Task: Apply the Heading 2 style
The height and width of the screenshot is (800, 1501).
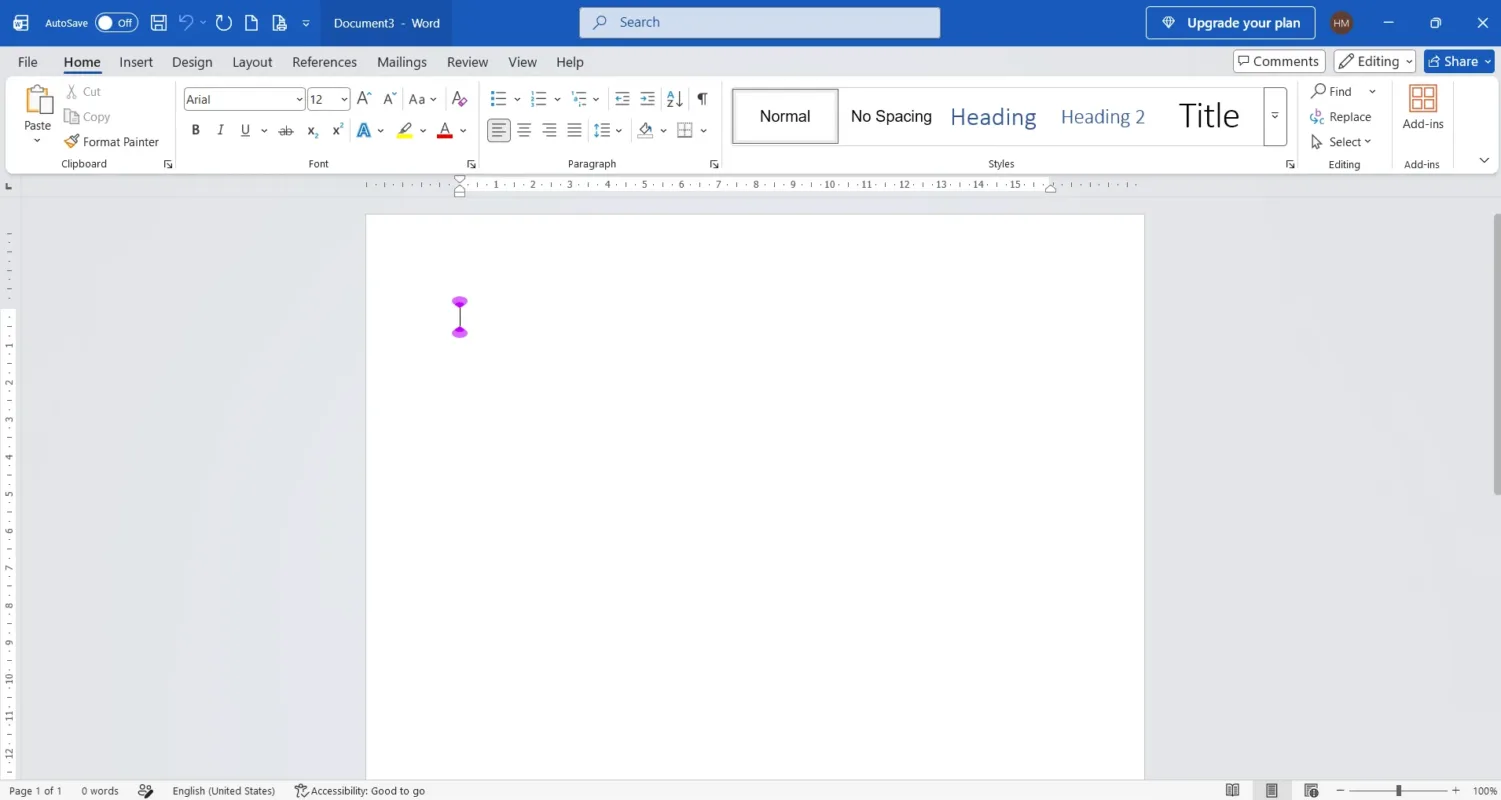Action: point(1102,116)
